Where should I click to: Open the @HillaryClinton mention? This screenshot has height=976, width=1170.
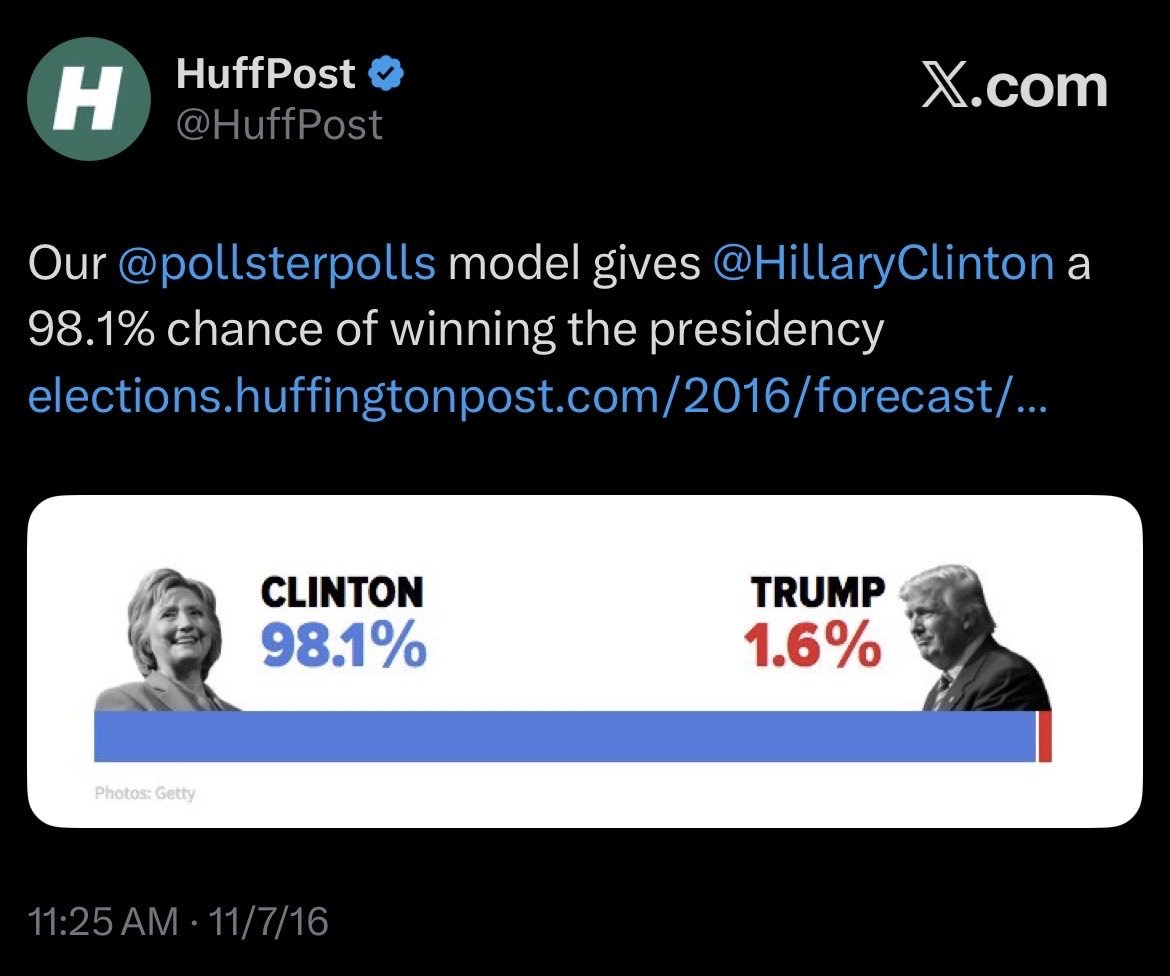point(883,264)
